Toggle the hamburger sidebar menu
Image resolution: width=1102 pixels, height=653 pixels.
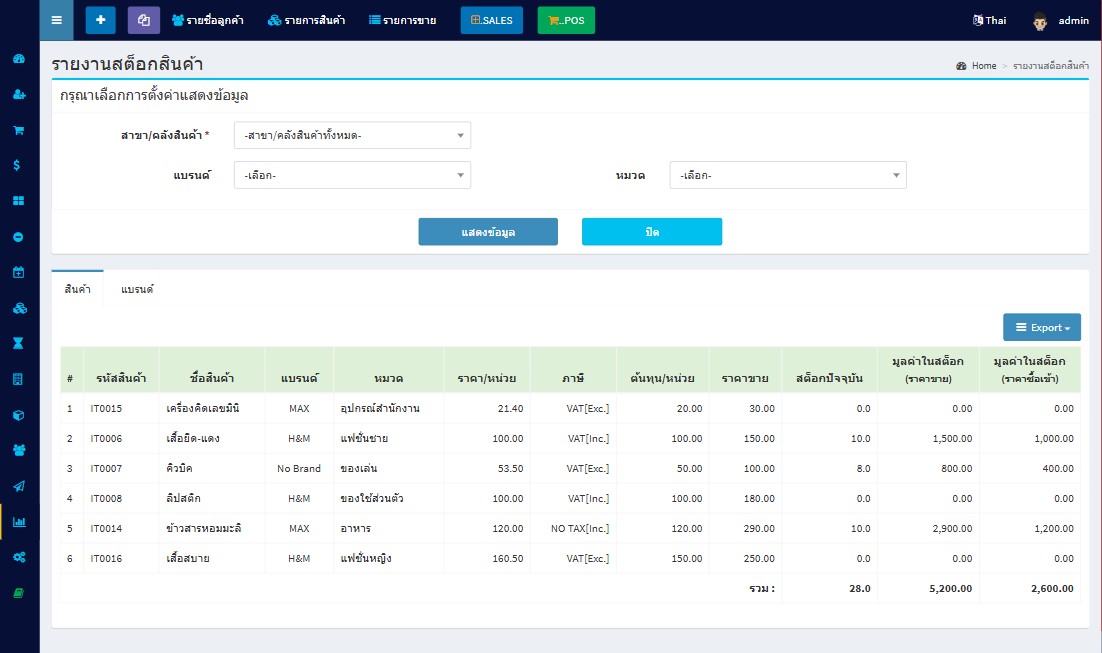click(x=57, y=20)
